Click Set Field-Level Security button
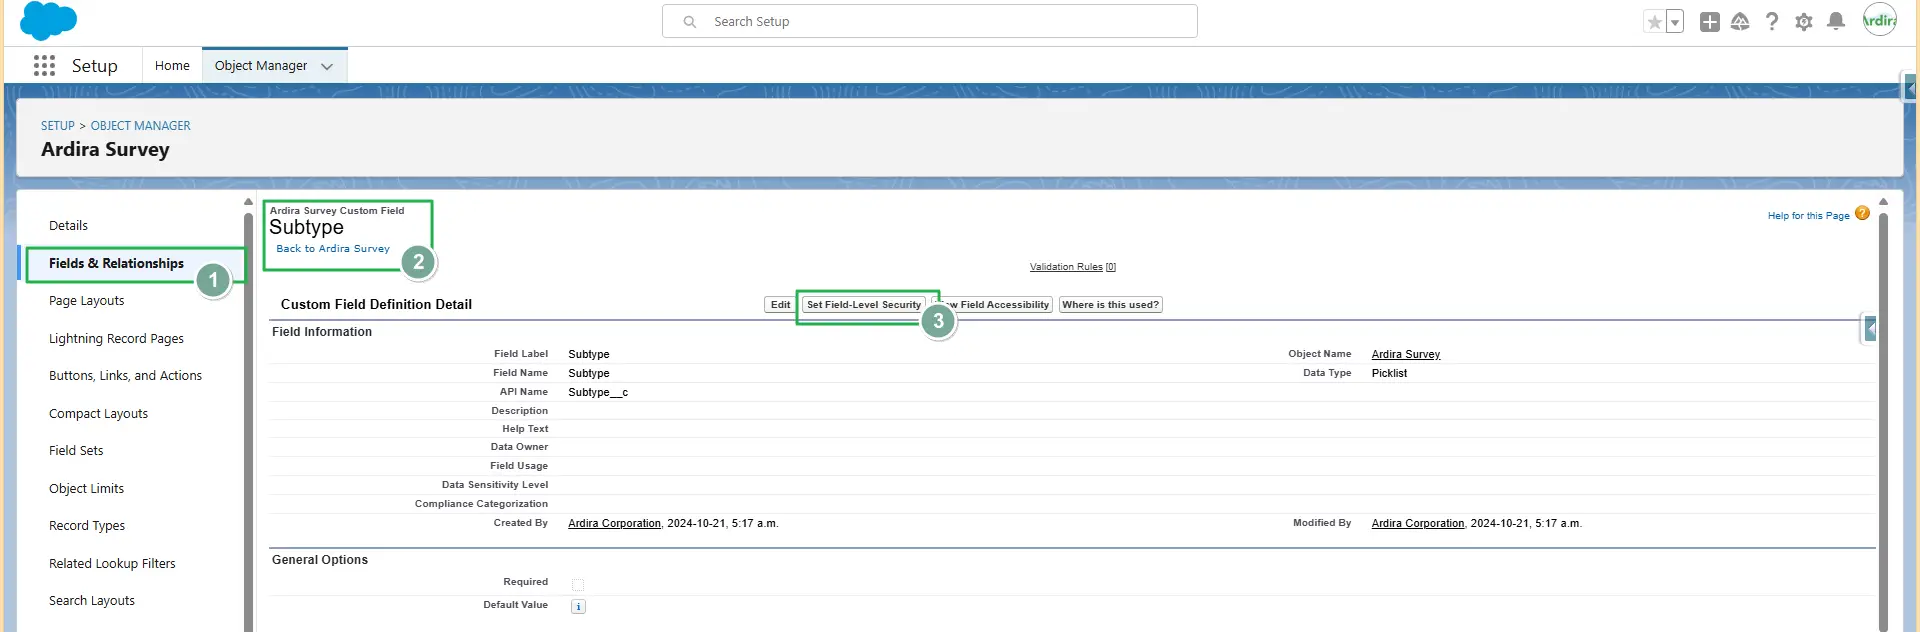 (x=864, y=305)
